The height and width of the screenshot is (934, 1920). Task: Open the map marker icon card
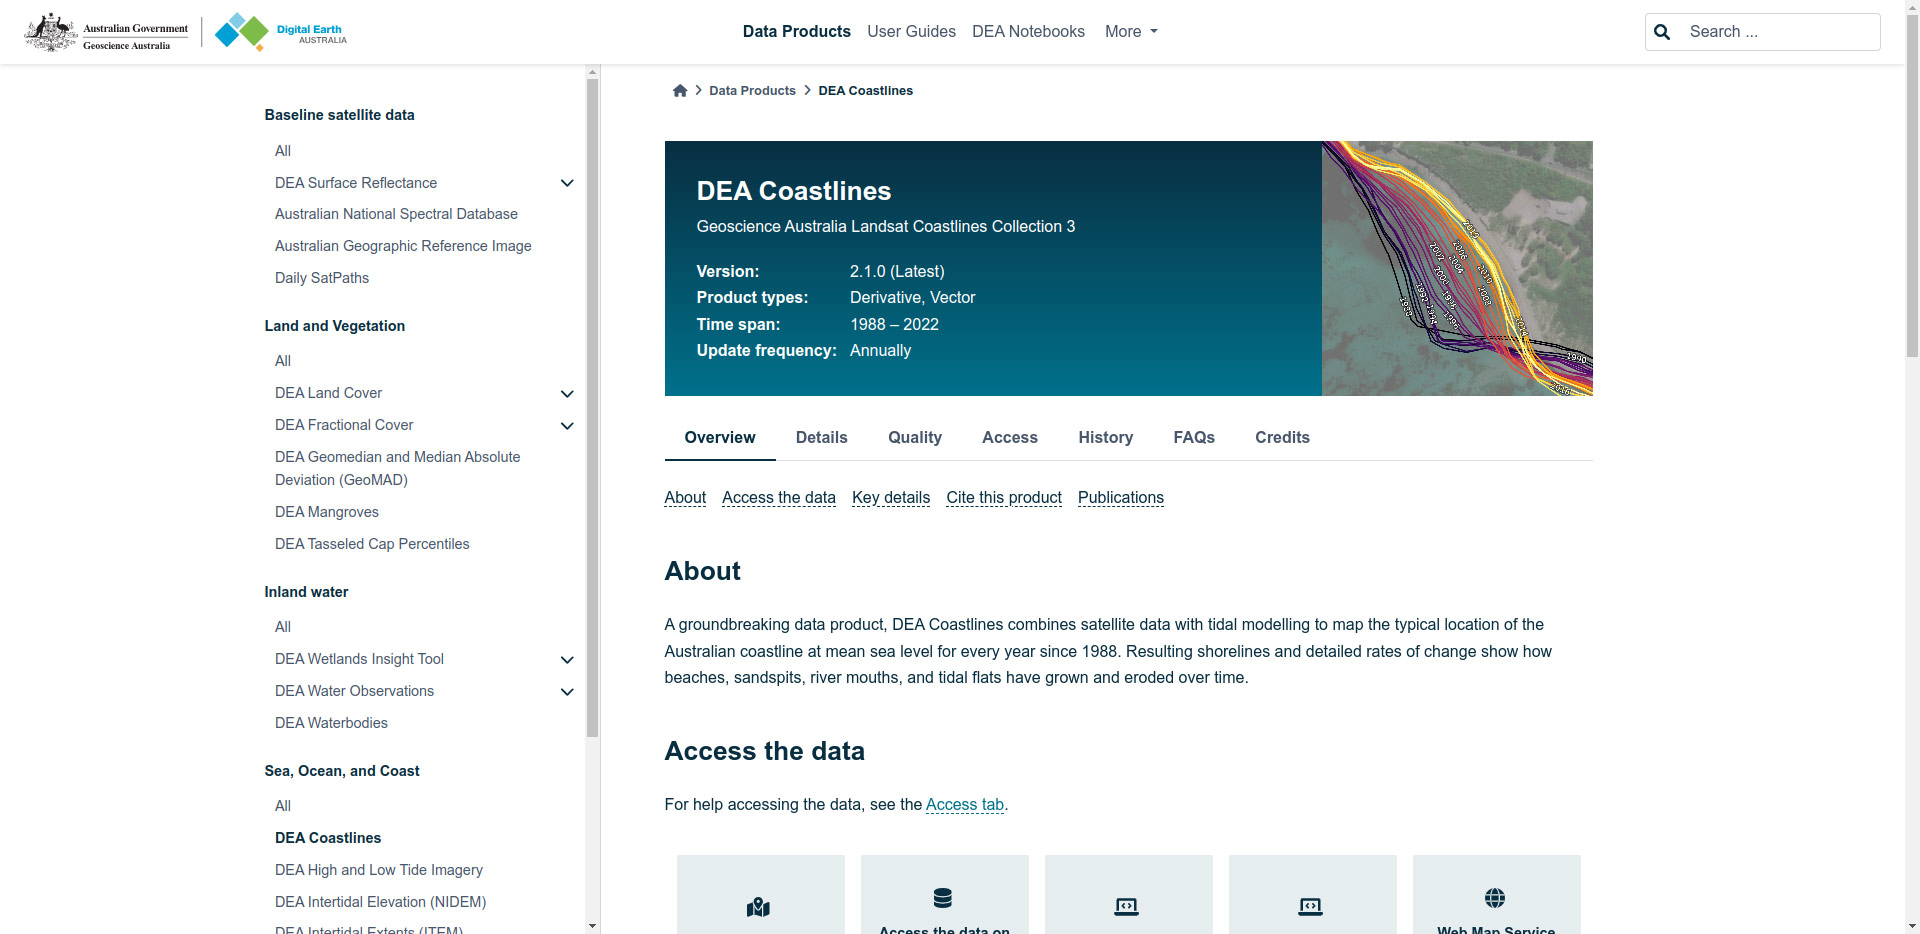[759, 906]
